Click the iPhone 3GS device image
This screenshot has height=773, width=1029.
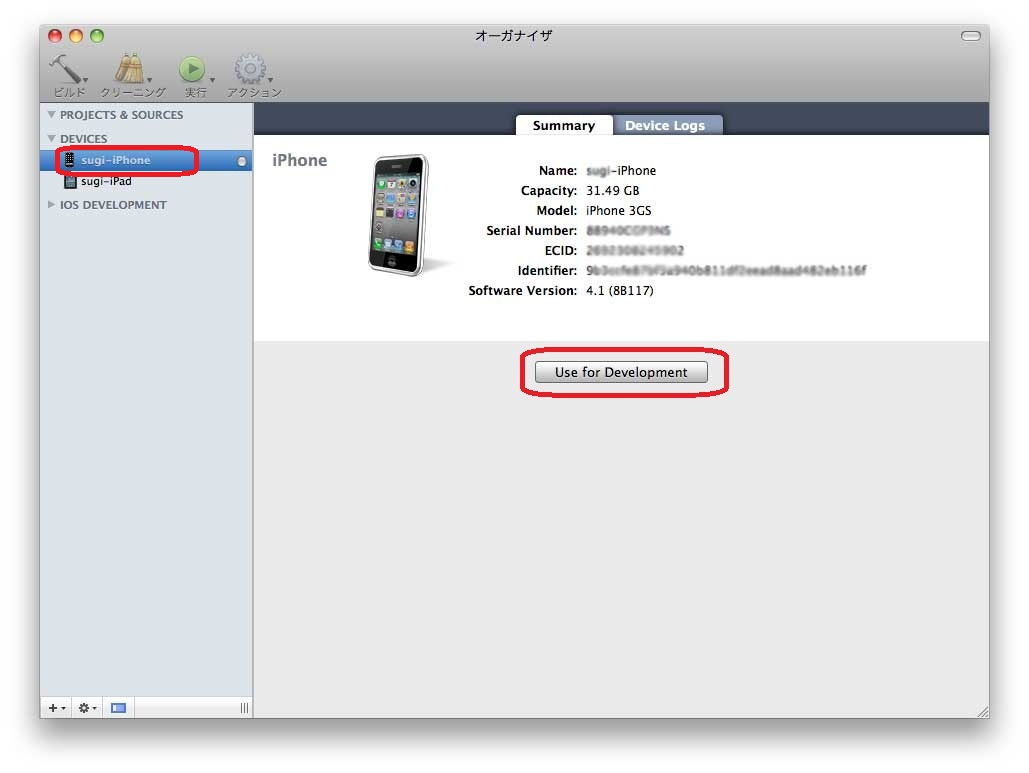pyautogui.click(x=398, y=214)
